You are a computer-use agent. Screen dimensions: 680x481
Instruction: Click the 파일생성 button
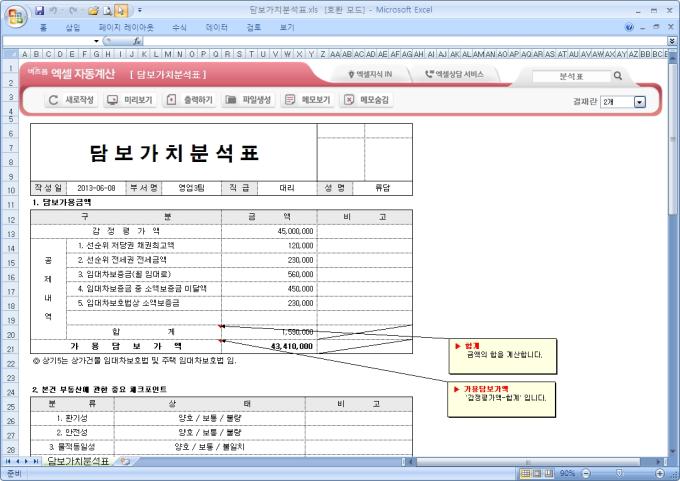tap(248, 100)
